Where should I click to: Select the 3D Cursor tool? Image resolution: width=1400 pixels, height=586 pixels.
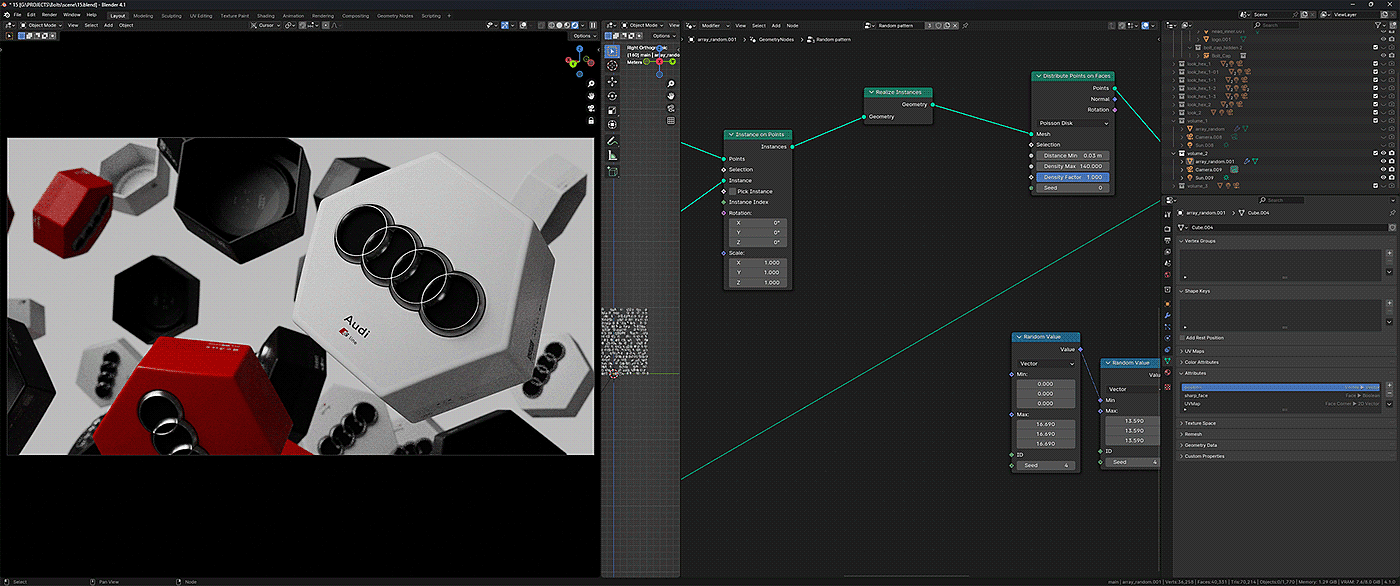pos(613,66)
